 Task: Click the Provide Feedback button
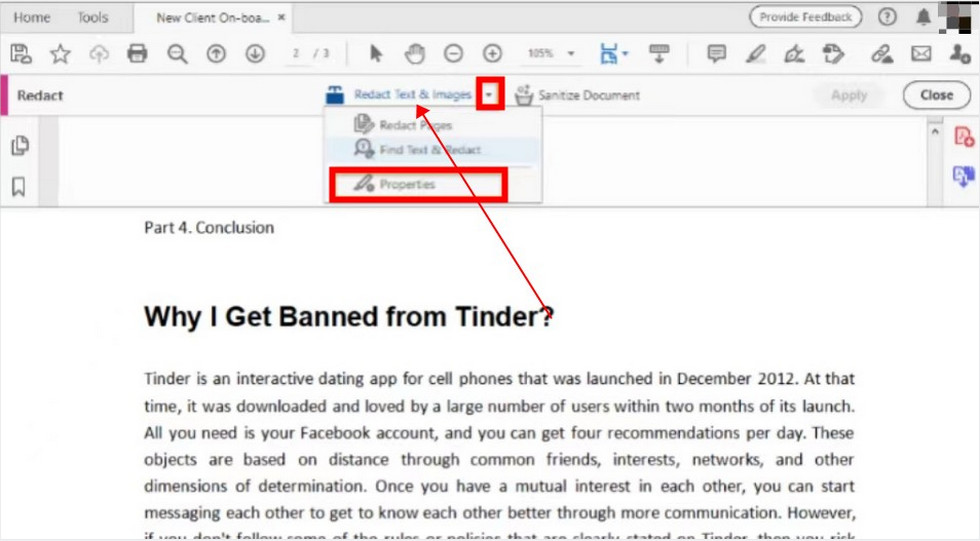(805, 17)
